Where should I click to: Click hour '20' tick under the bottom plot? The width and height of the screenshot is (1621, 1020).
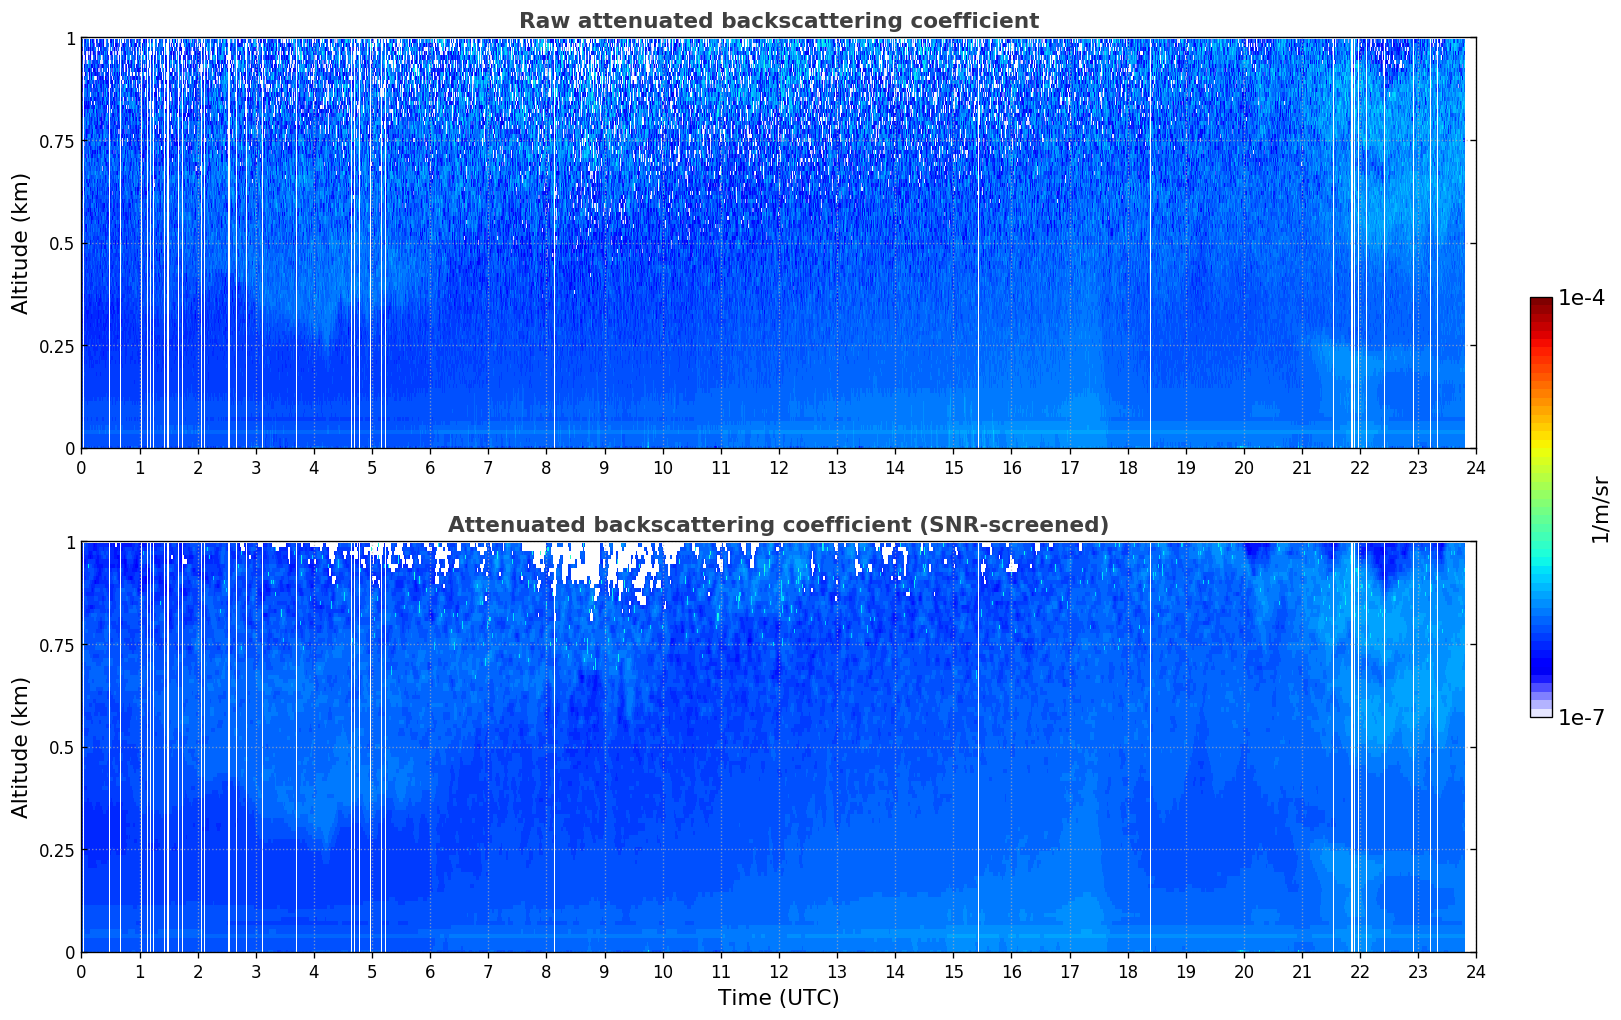click(1244, 972)
